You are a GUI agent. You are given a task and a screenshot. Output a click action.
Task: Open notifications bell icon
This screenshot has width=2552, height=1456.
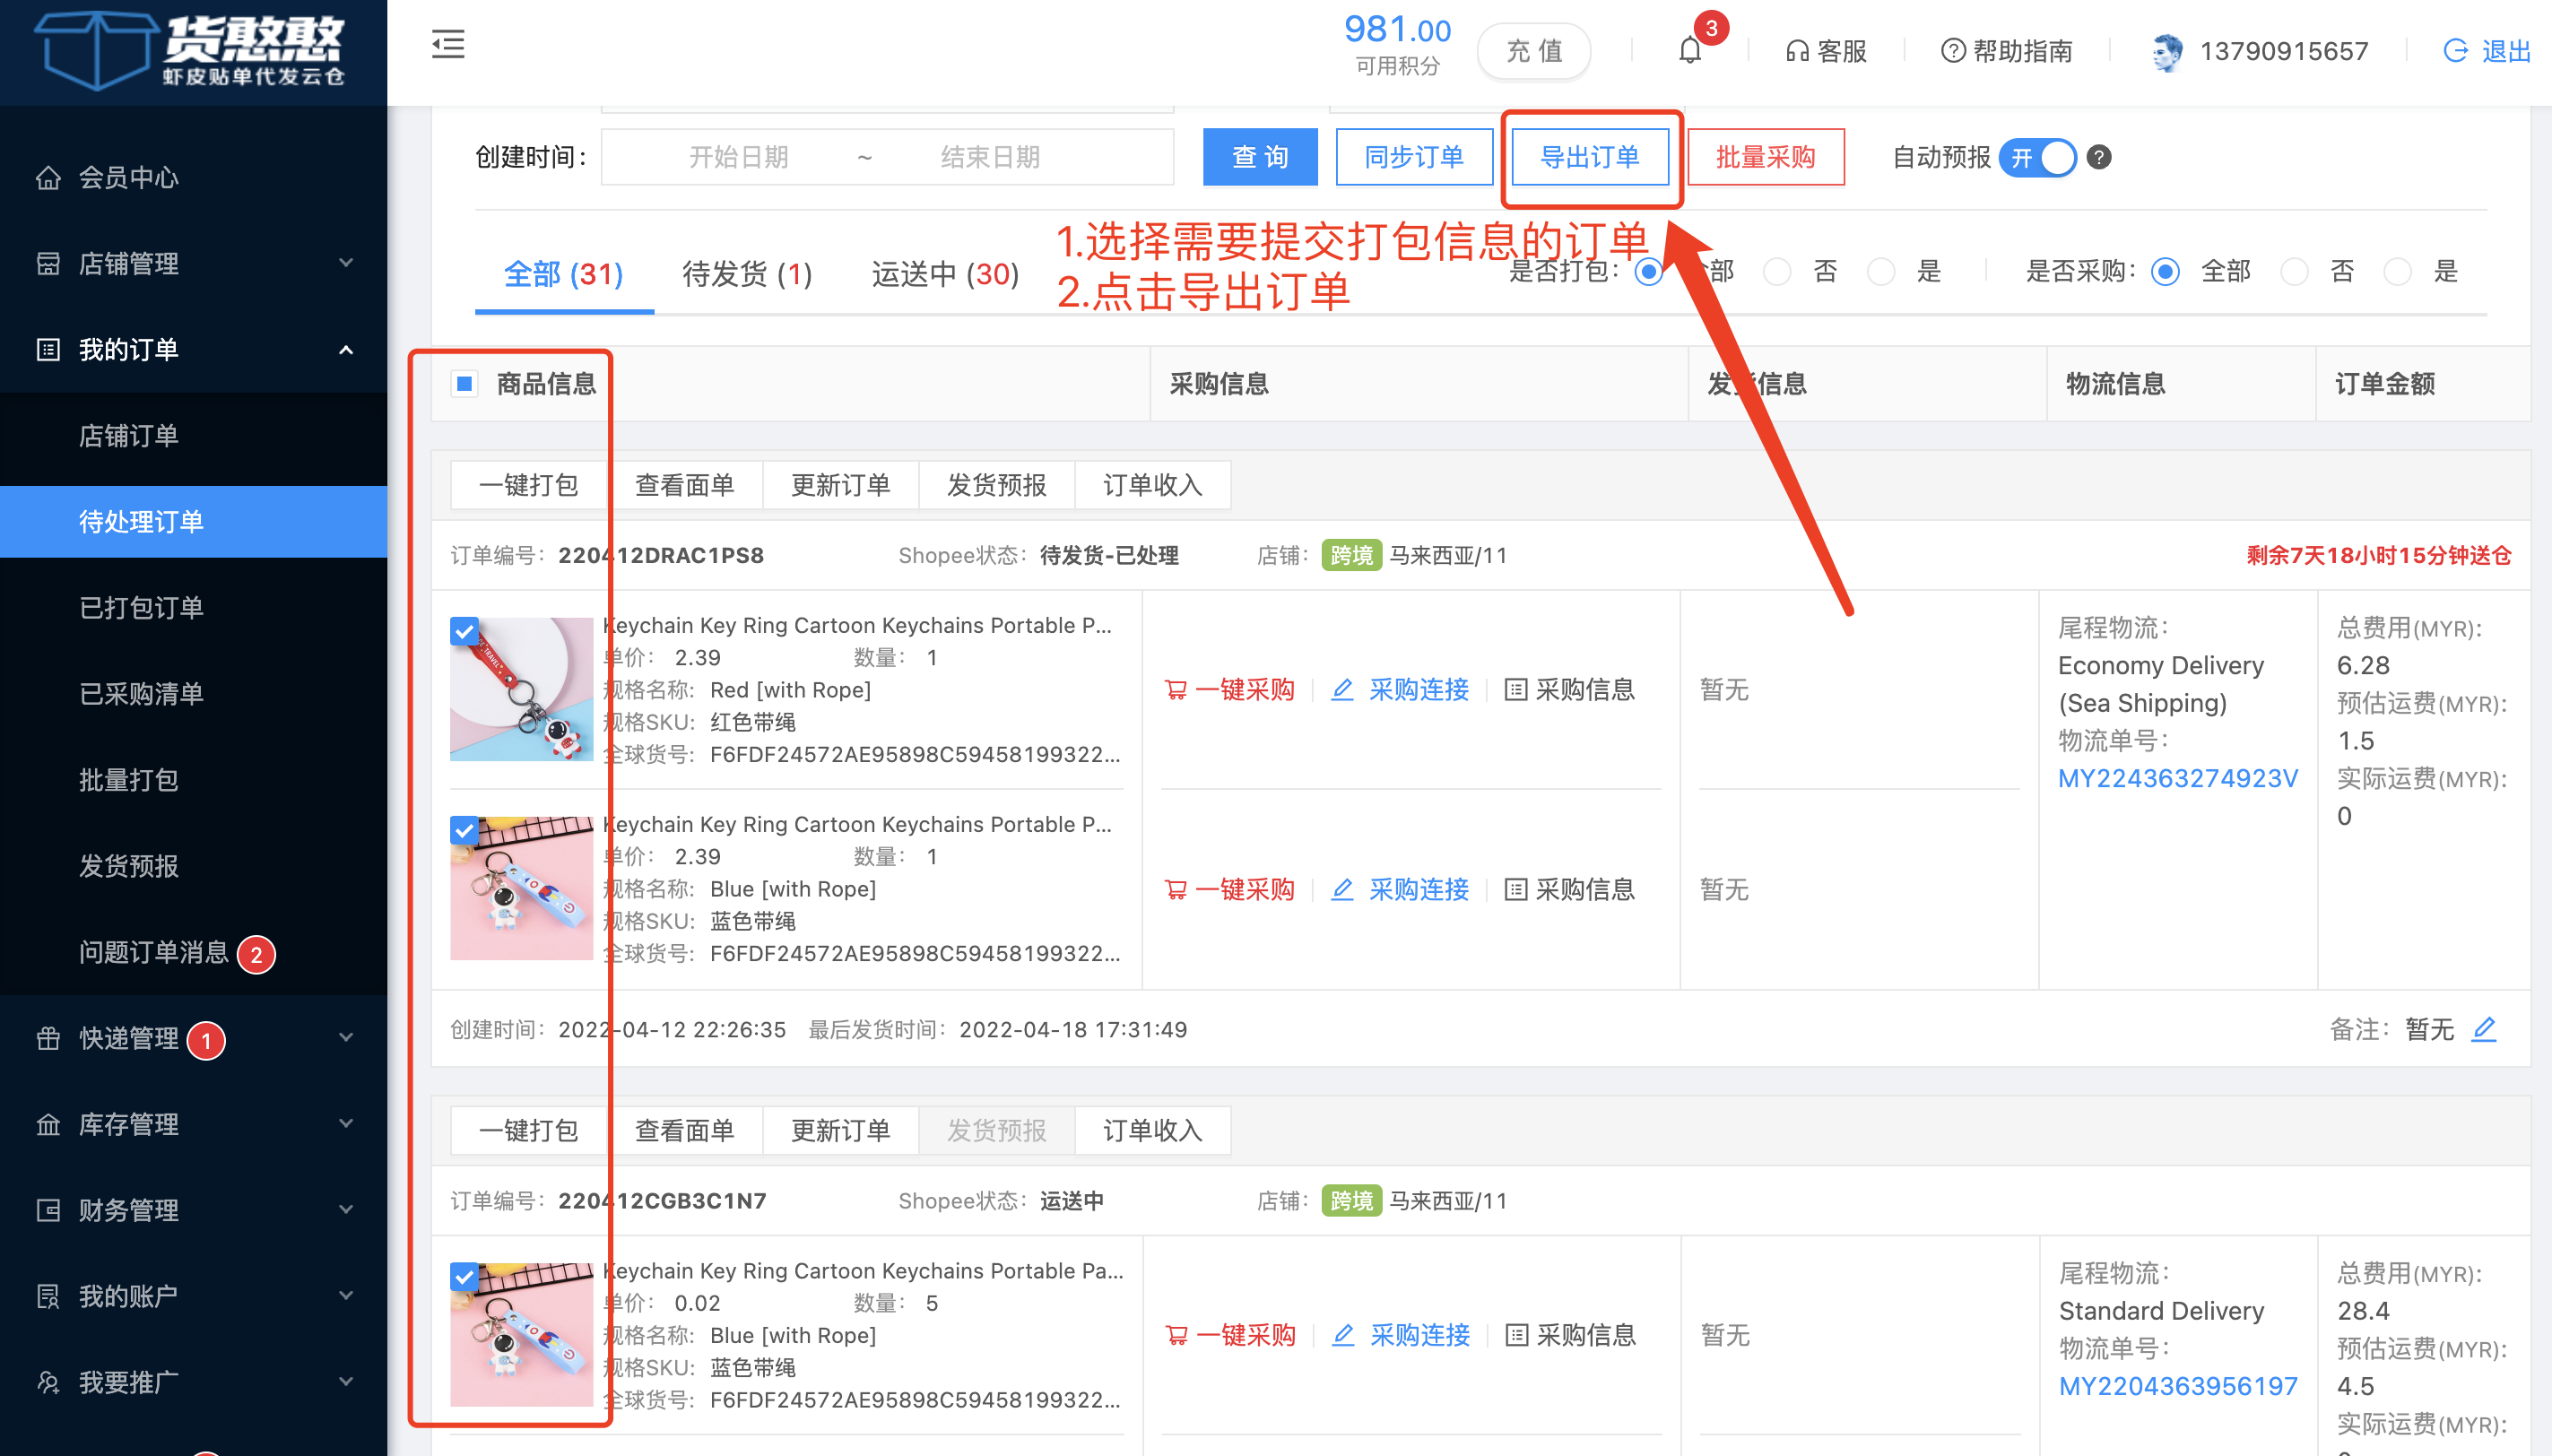pyautogui.click(x=1689, y=50)
